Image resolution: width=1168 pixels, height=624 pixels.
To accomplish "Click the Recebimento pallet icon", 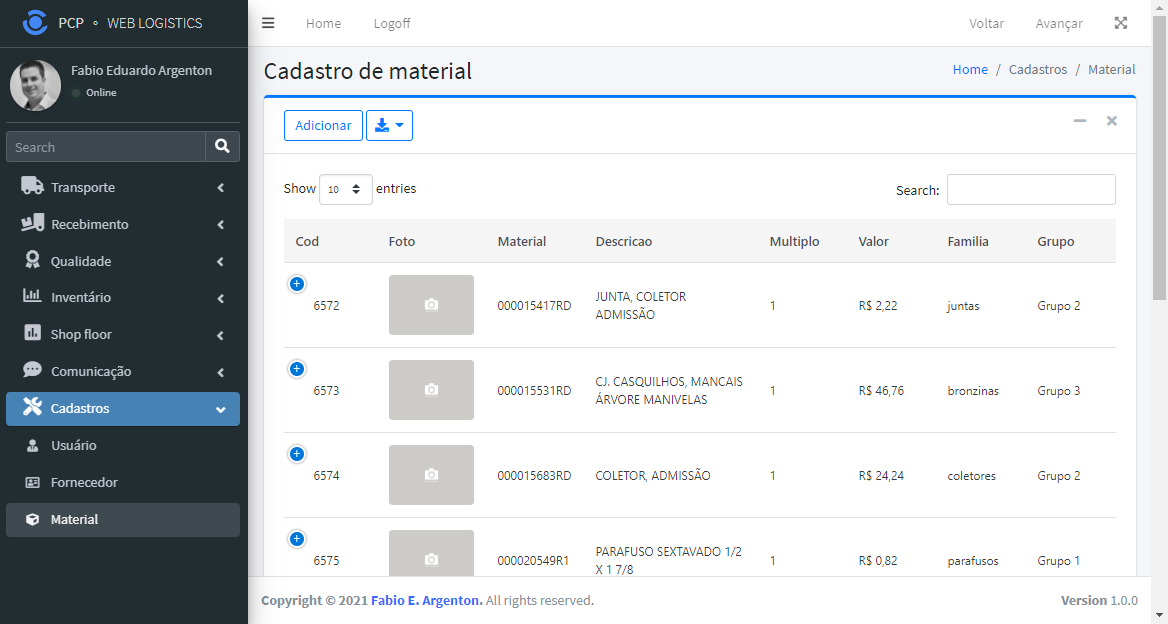I will 32,223.
